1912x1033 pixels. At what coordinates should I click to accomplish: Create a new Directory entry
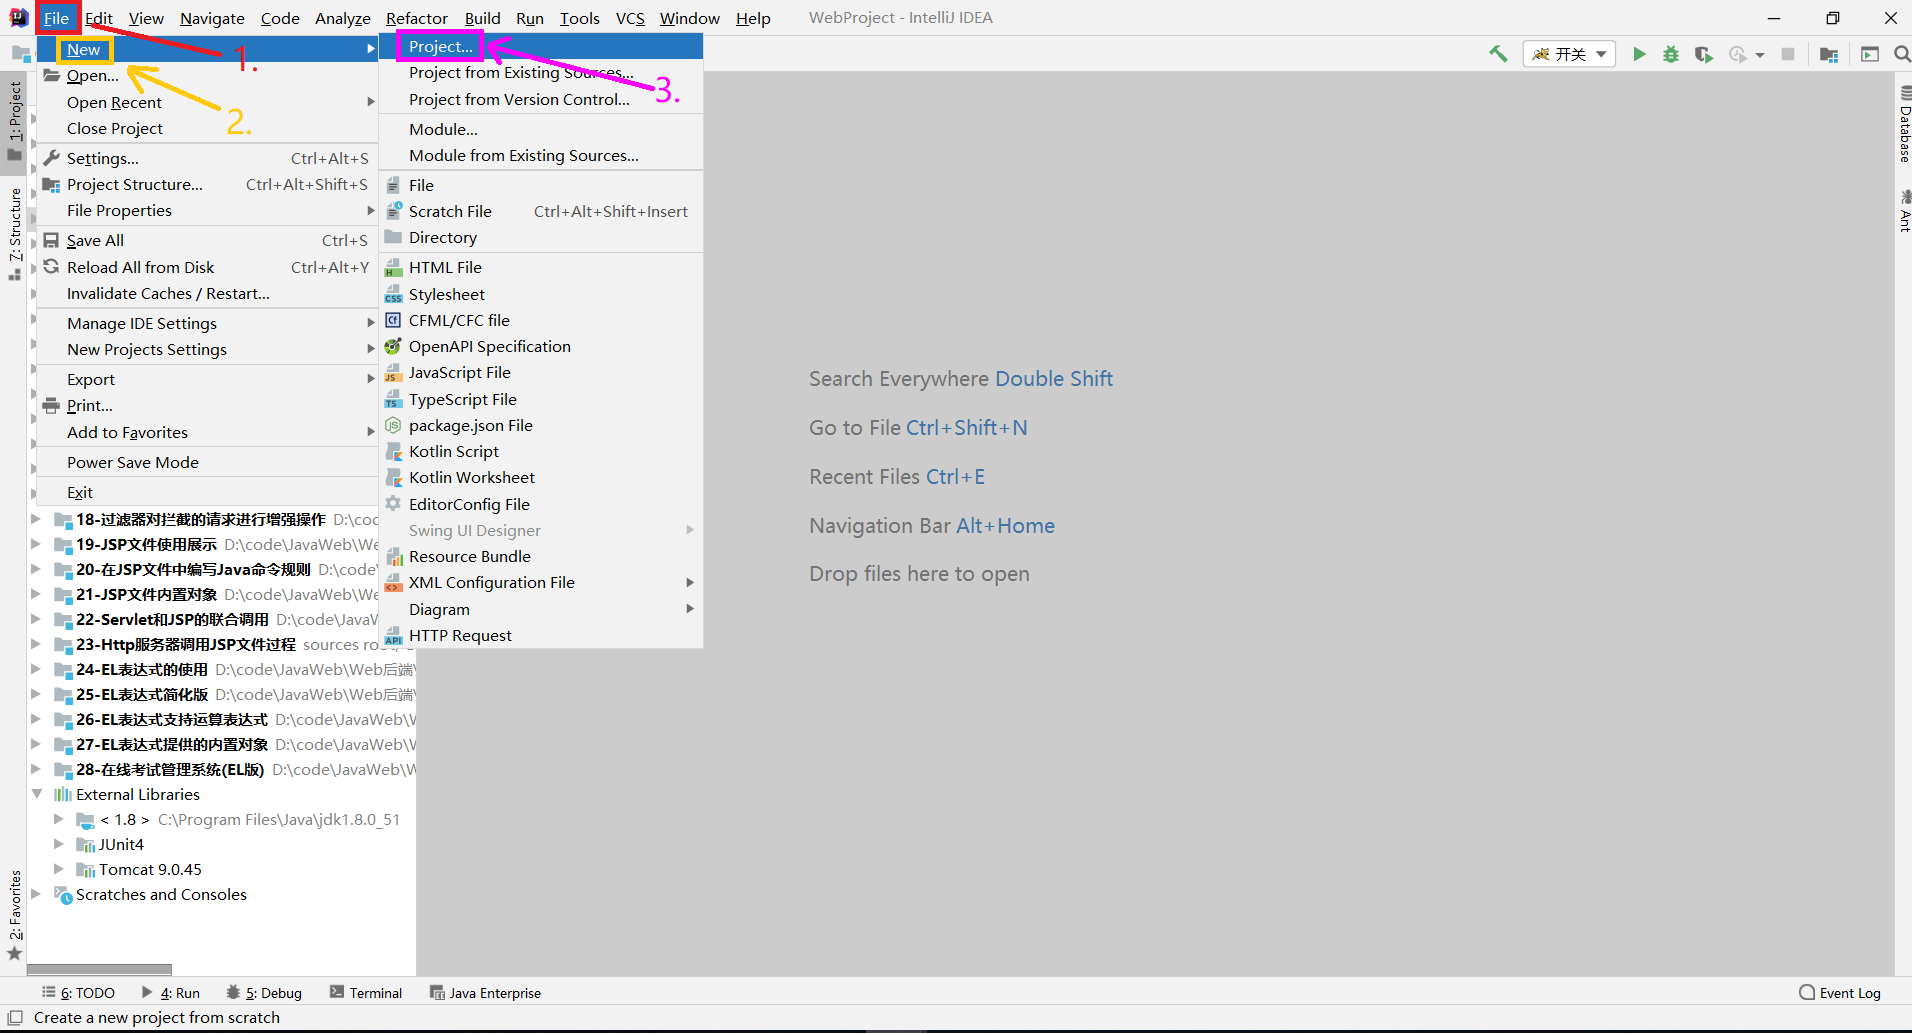coord(541,237)
